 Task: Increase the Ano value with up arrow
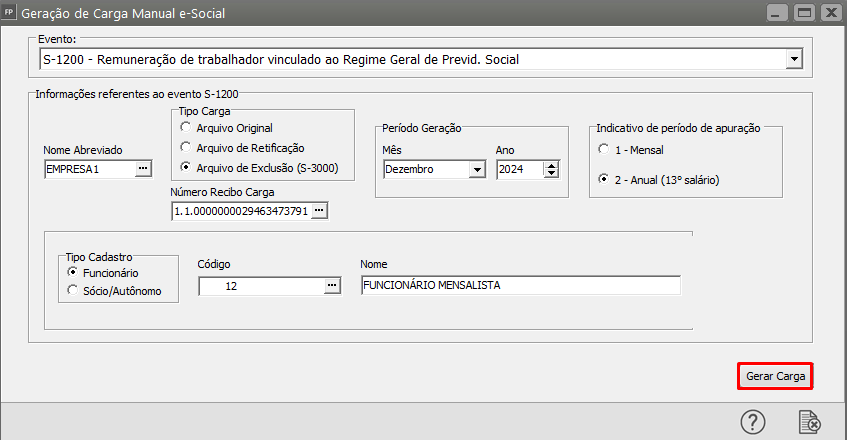pos(550,165)
